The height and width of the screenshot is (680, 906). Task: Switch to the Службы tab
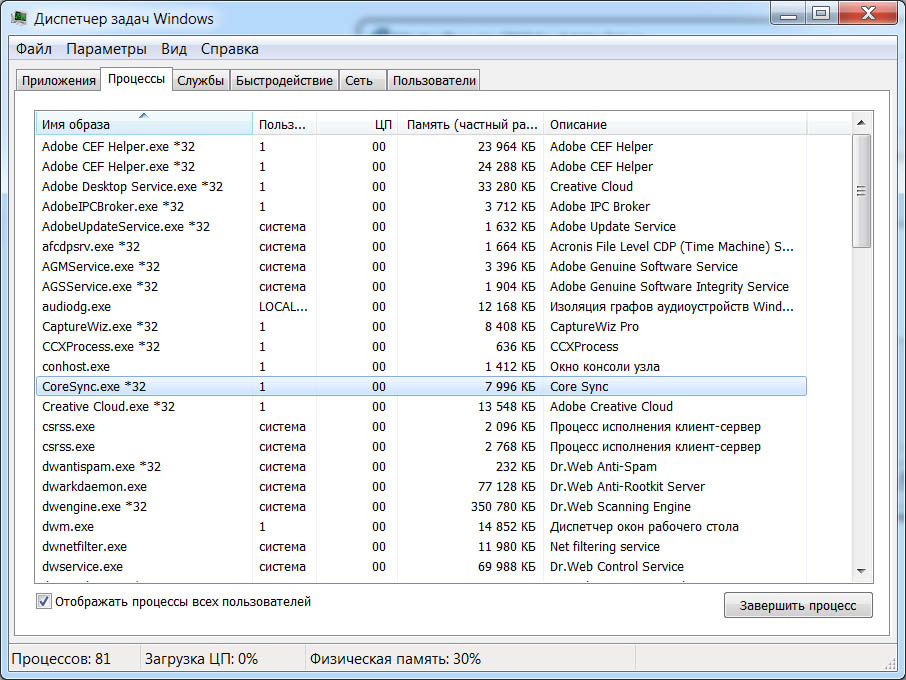pos(200,81)
